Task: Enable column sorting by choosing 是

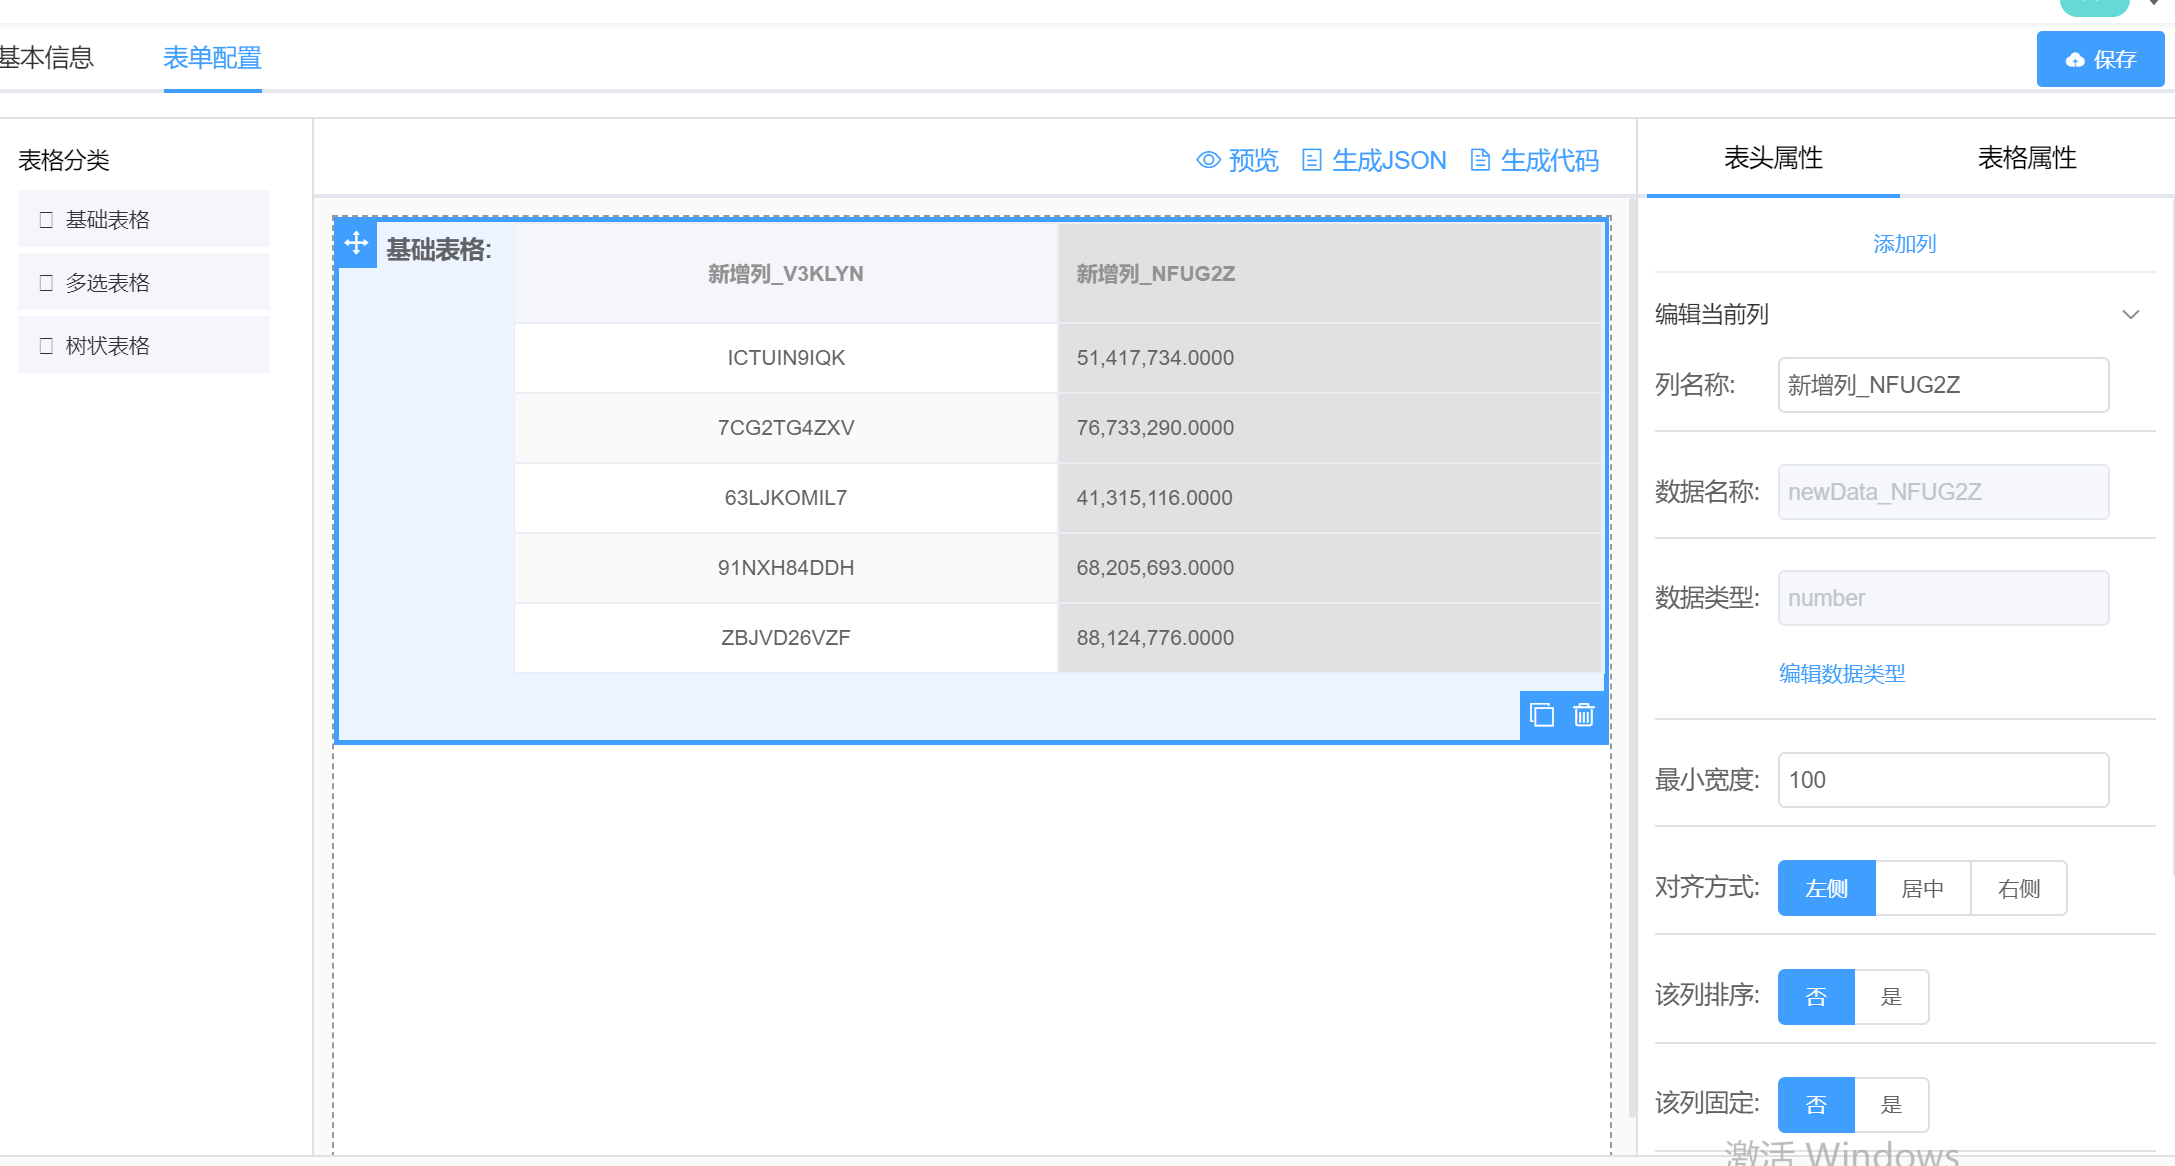Action: (x=1891, y=997)
